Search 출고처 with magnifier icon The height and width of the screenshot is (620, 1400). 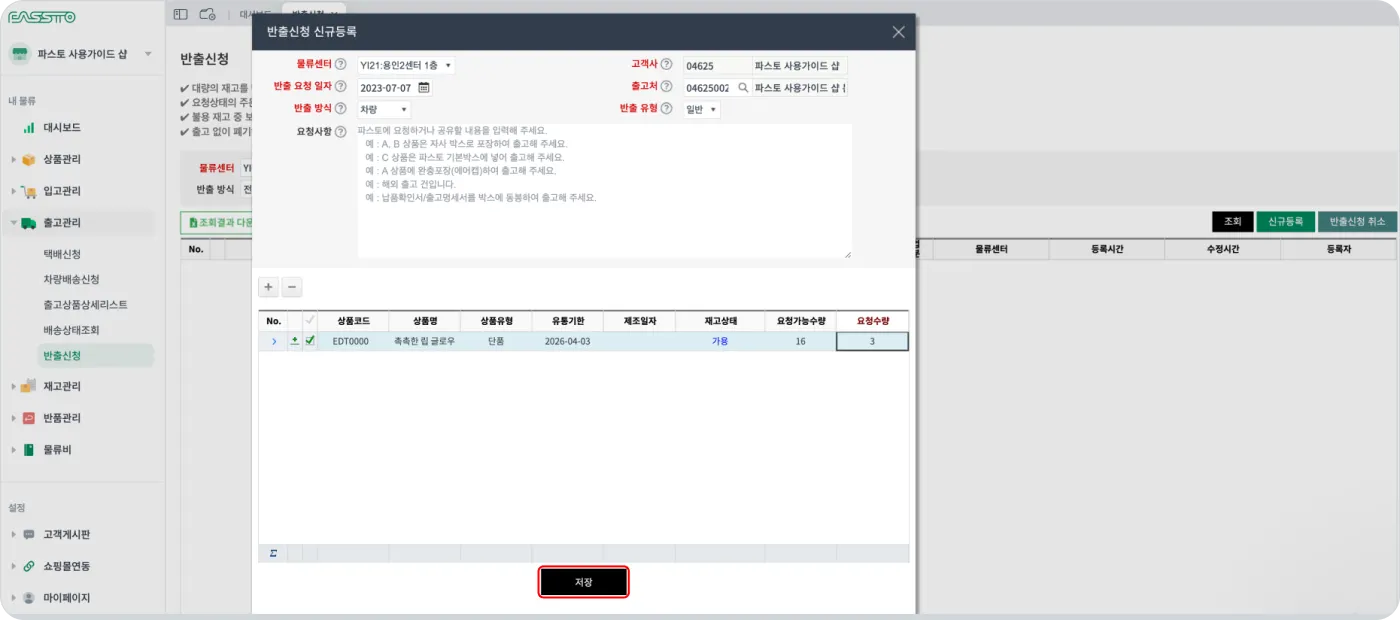coord(743,87)
